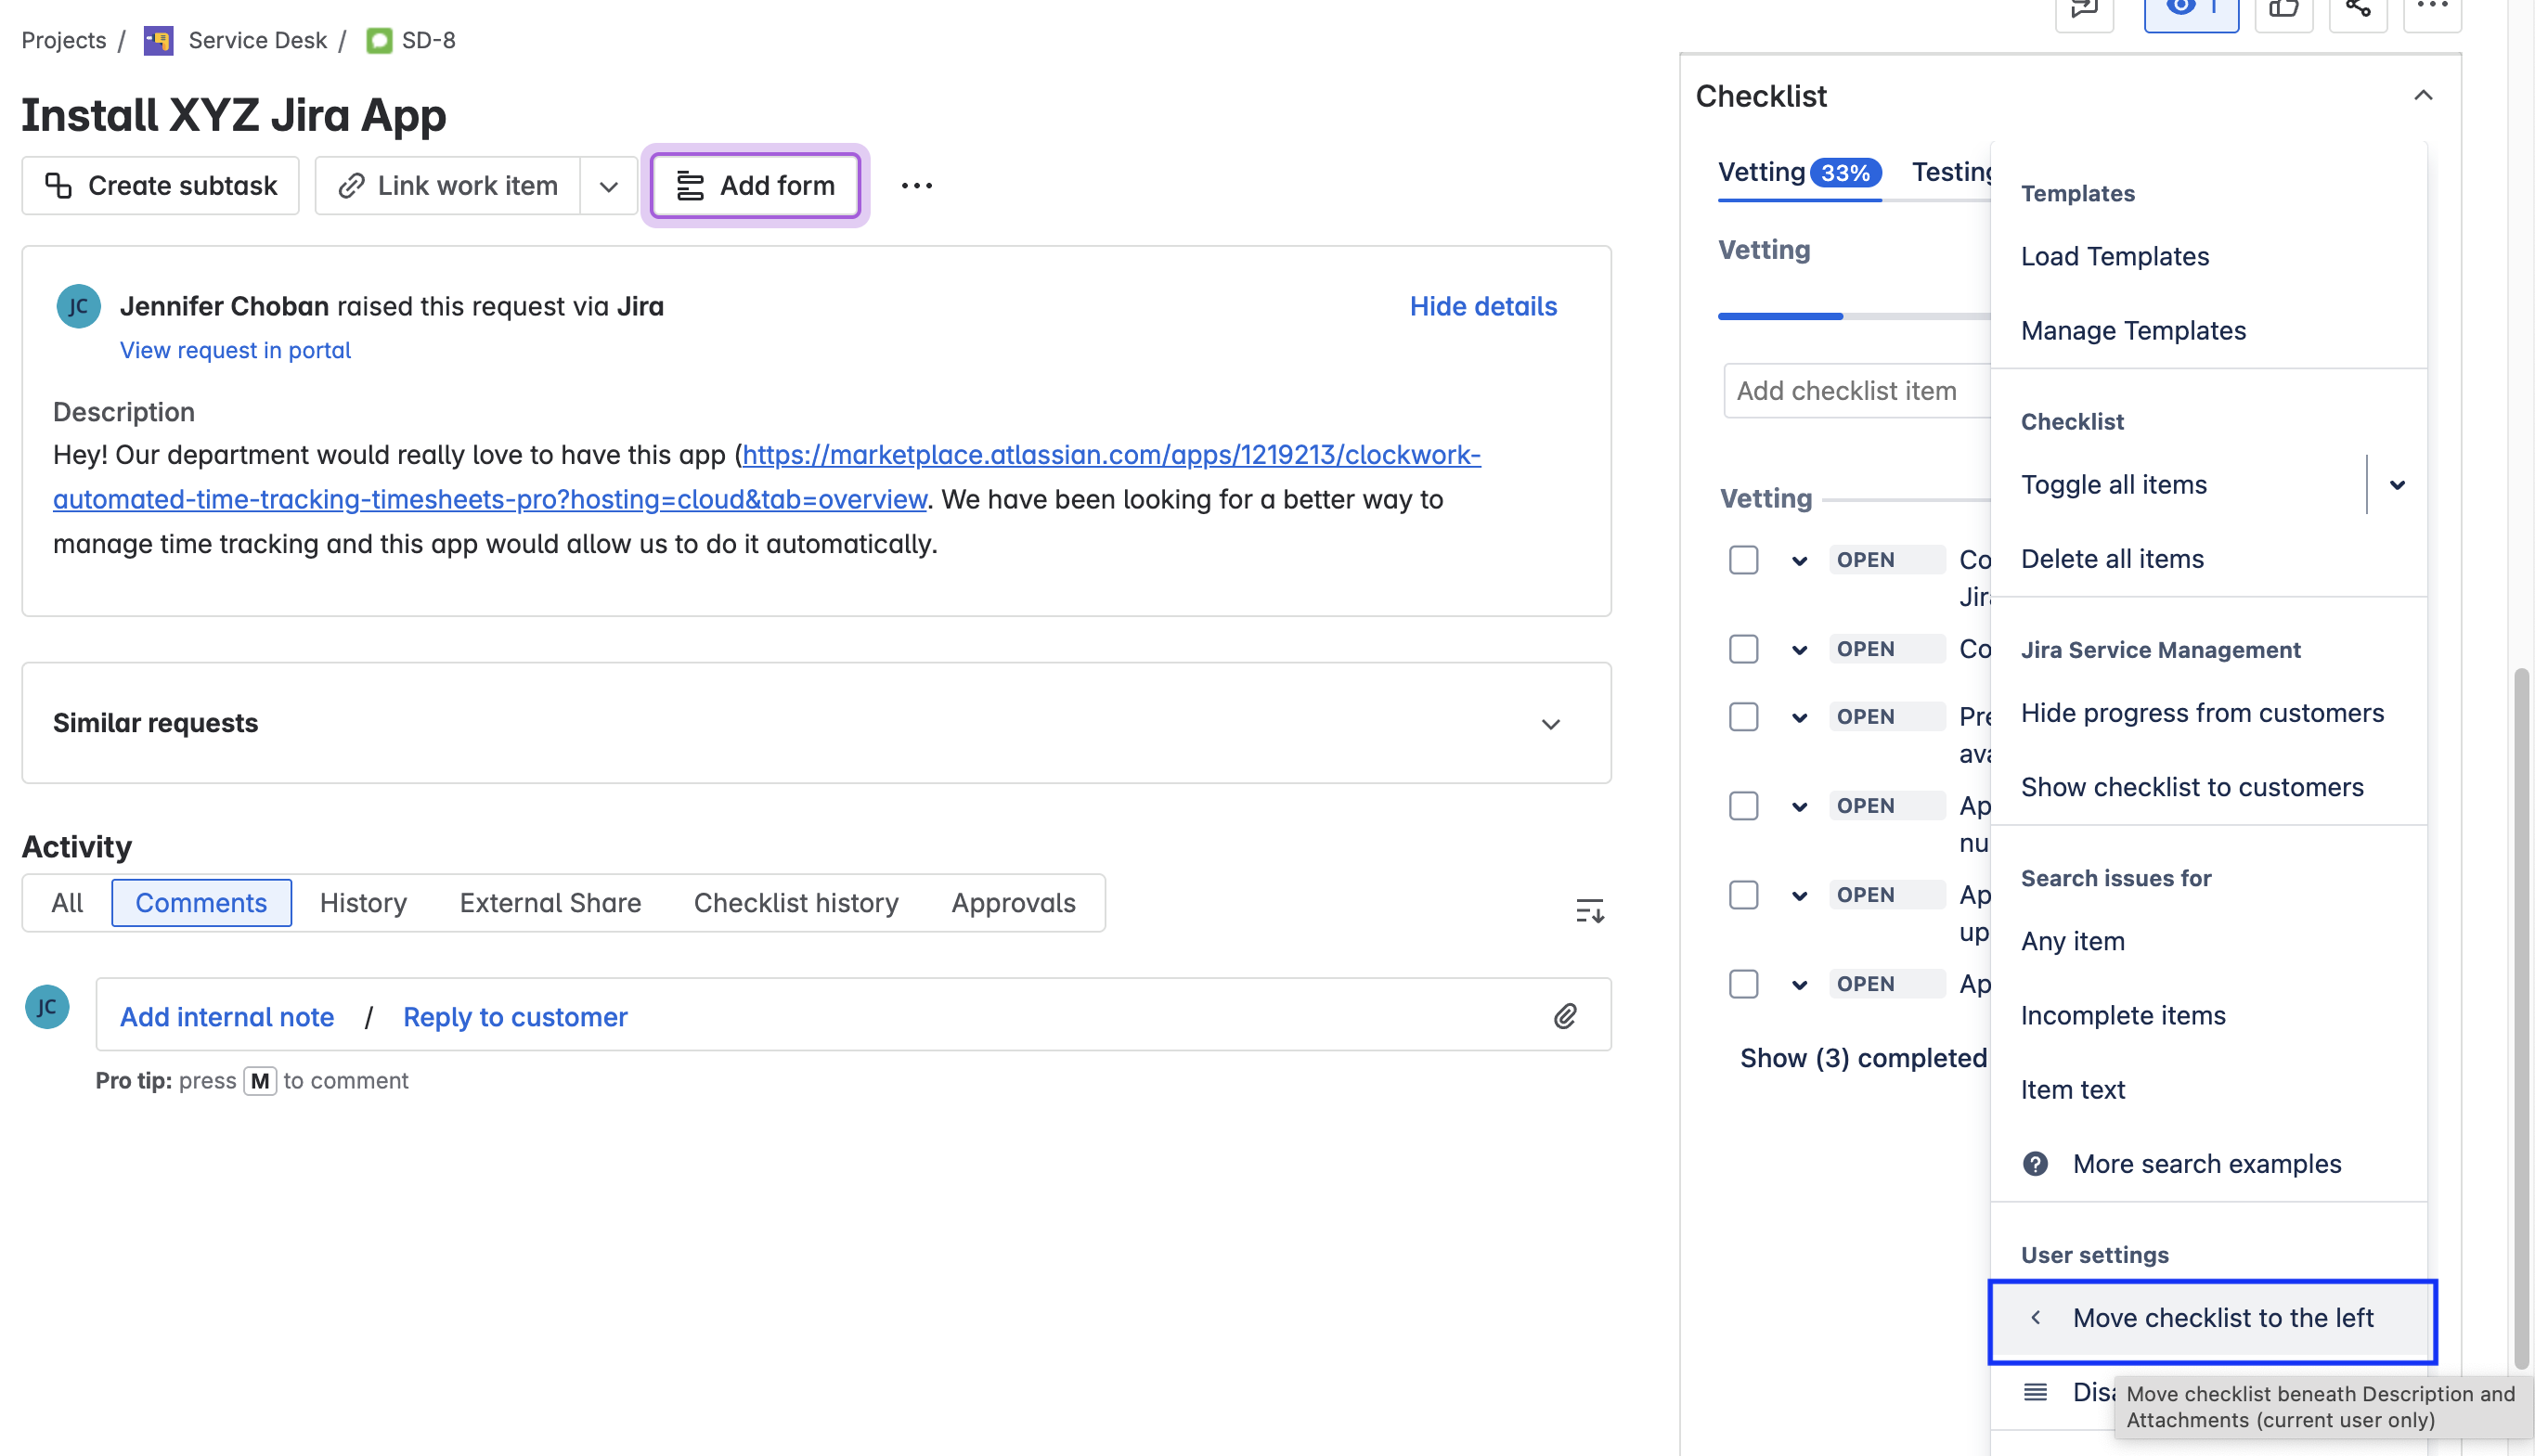Screen dimensions: 2535x1456
Task: Click the watch (eye) icon button
Action: (x=2190, y=10)
